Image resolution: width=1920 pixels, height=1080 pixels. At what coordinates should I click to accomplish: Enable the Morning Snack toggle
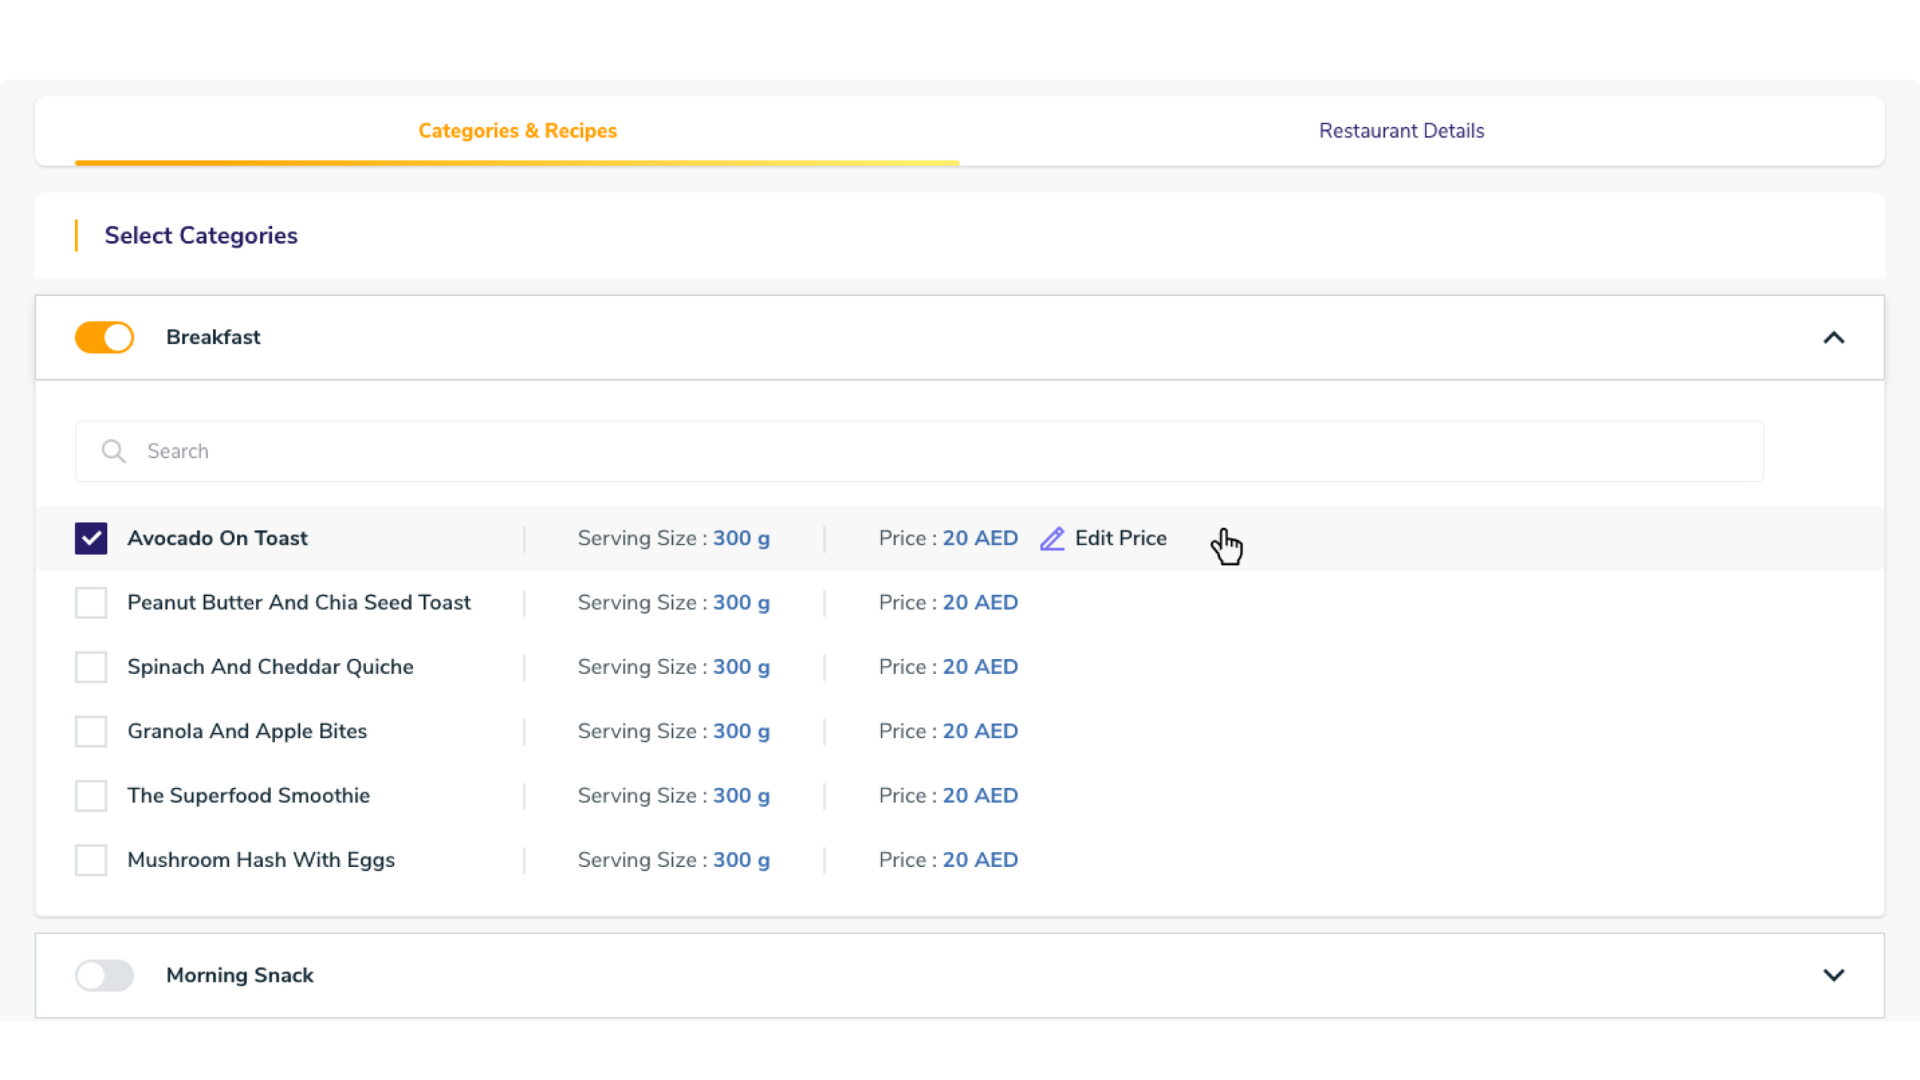pyautogui.click(x=104, y=975)
